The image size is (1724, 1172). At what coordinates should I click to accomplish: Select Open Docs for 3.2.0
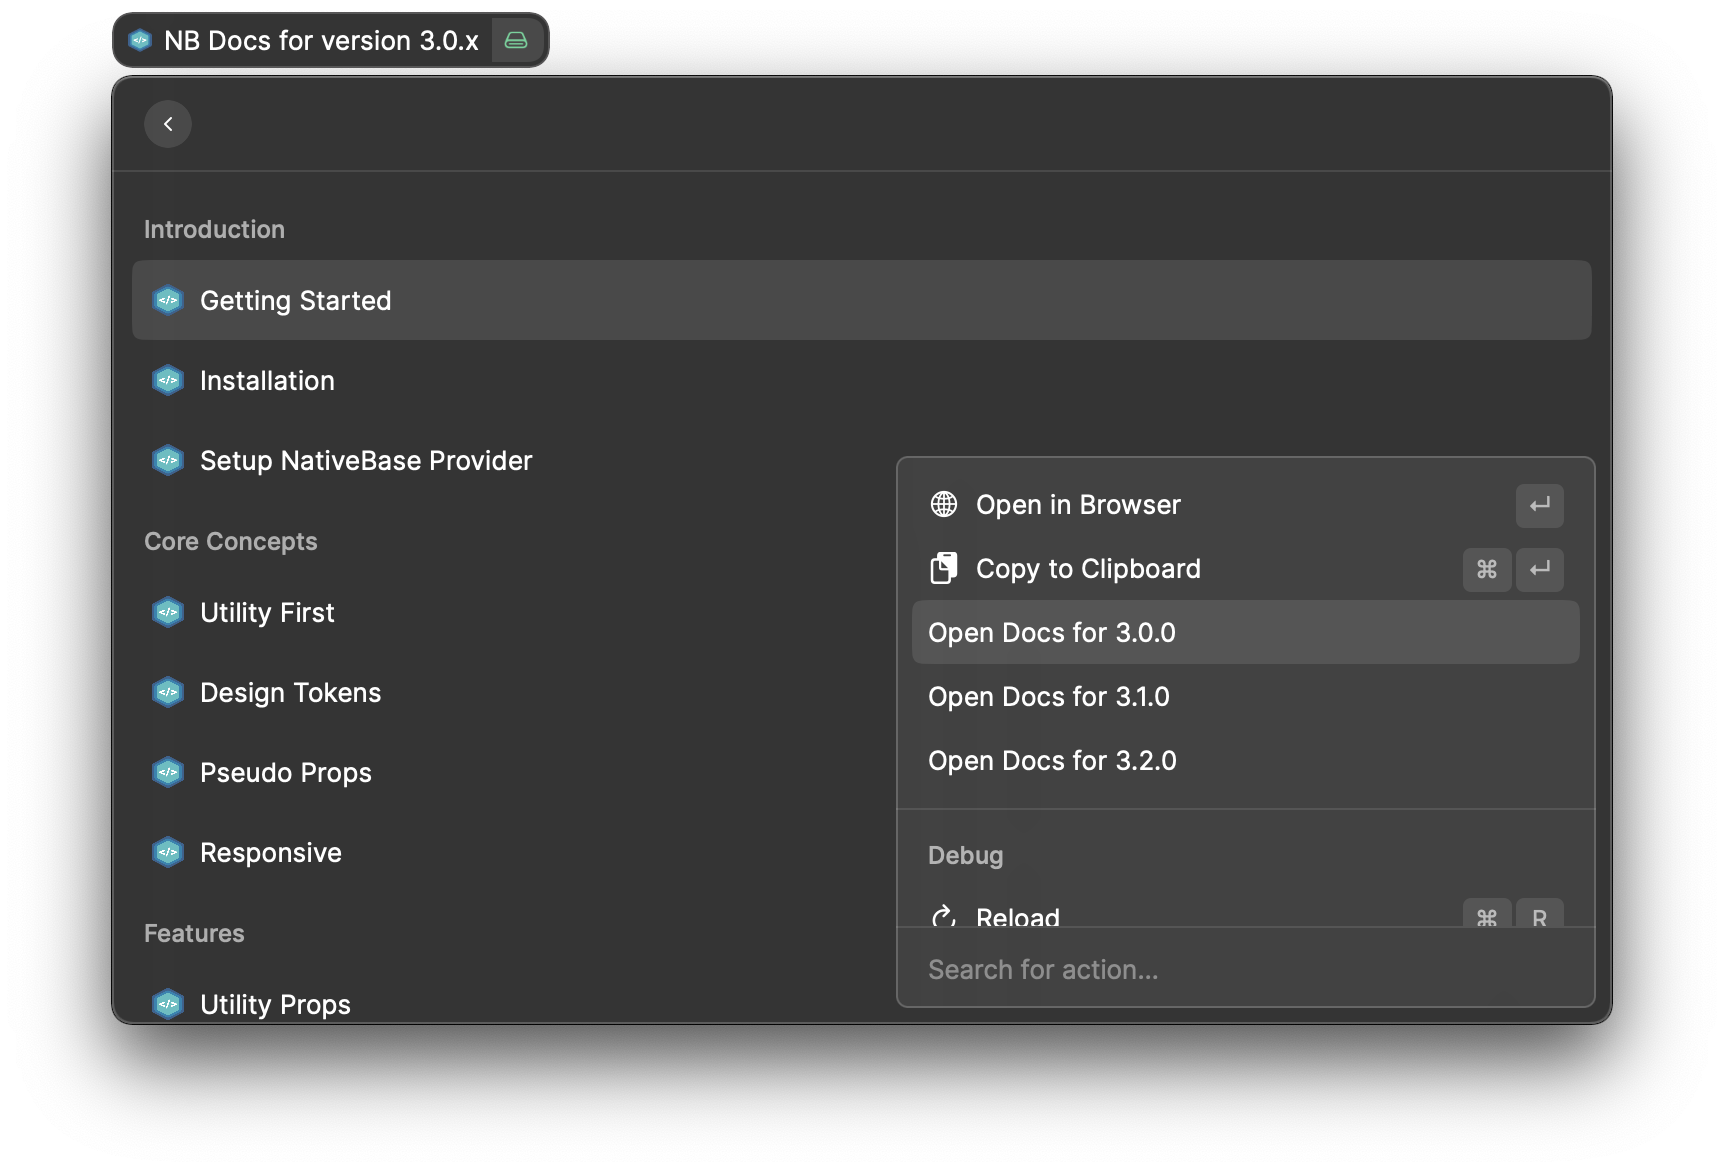coord(1245,760)
